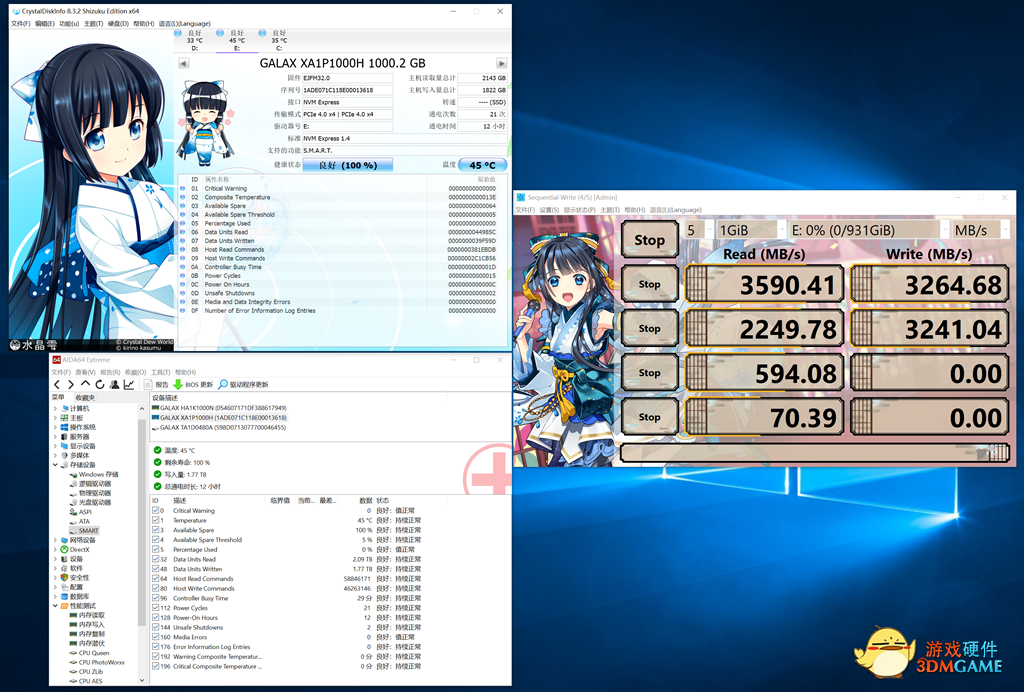This screenshot has height=692, width=1024.
Task: Select the C: drive status orb
Action: coord(263,33)
